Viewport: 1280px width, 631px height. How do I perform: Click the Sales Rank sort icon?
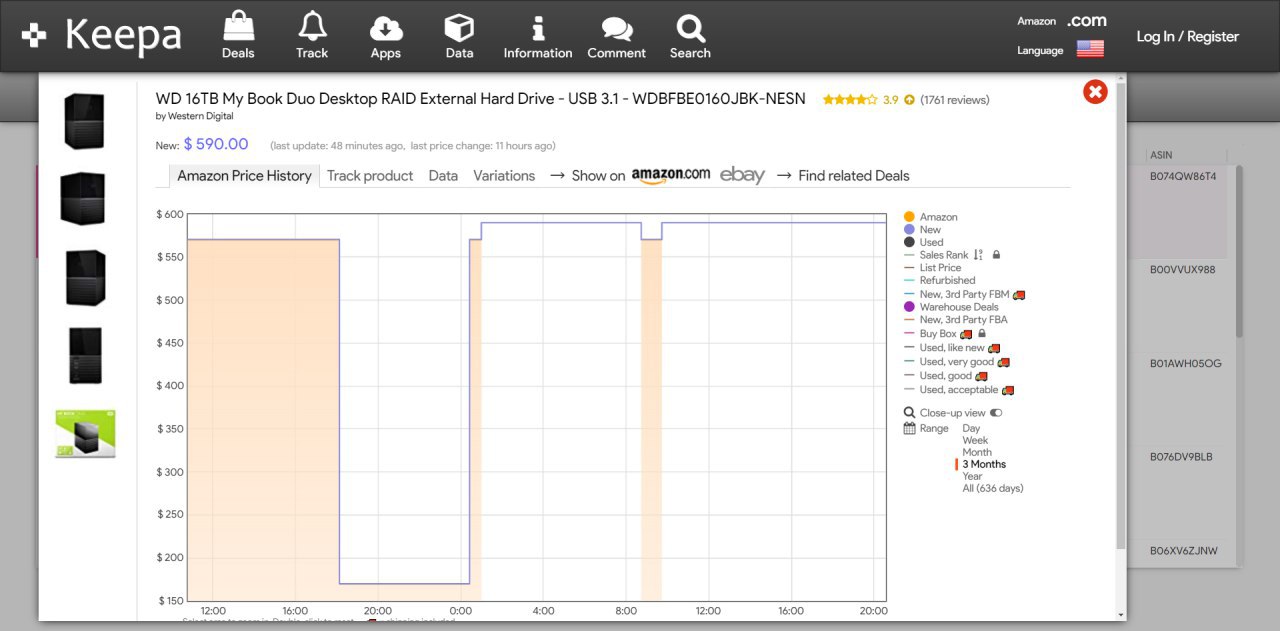coord(978,255)
